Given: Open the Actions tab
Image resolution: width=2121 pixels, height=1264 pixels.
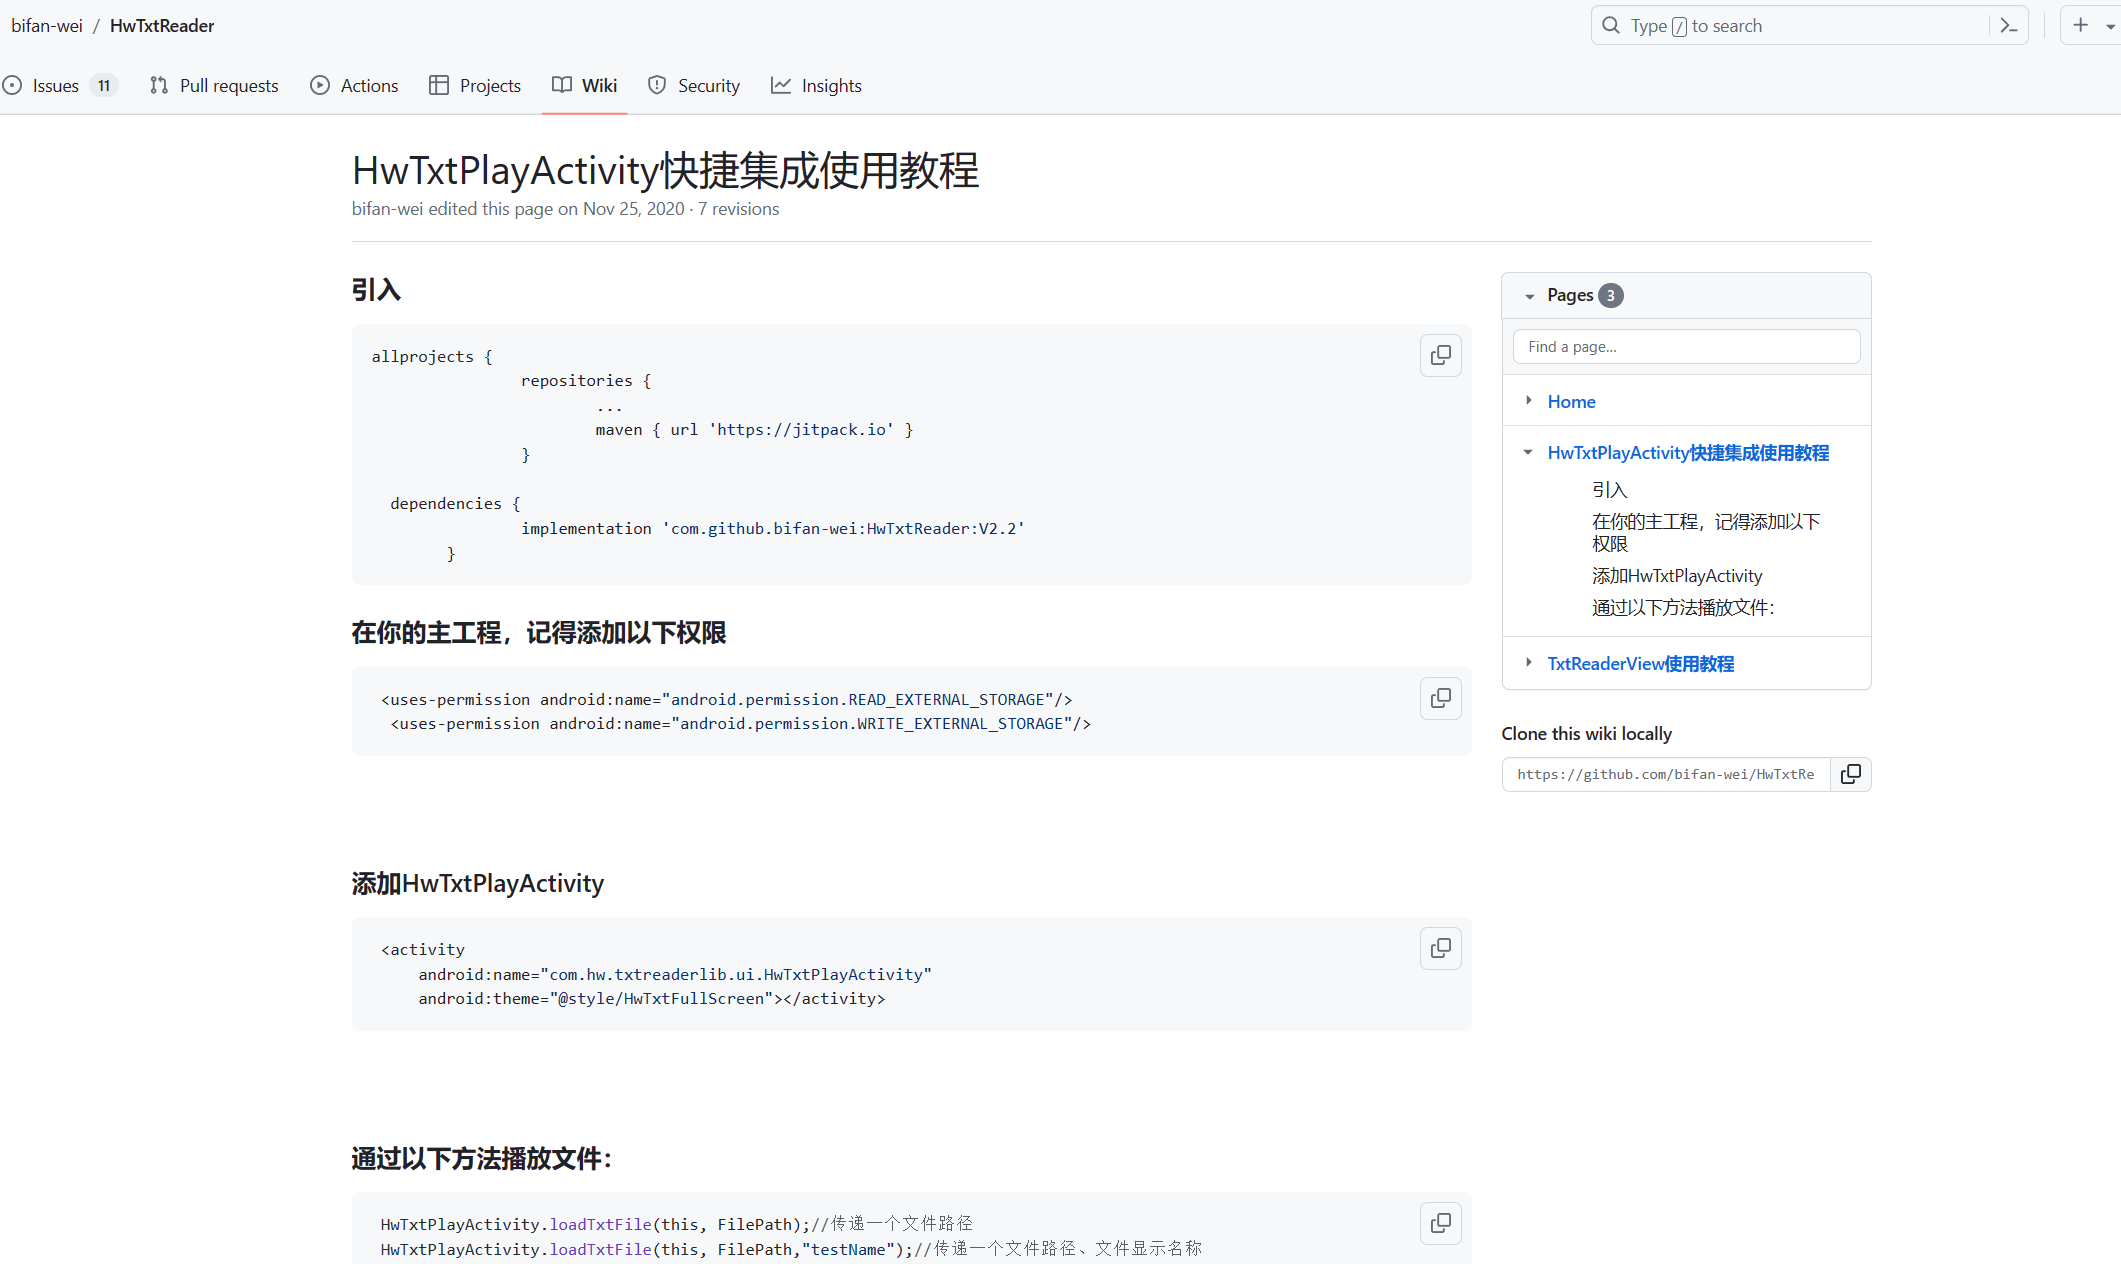Looking at the screenshot, I should (x=354, y=86).
